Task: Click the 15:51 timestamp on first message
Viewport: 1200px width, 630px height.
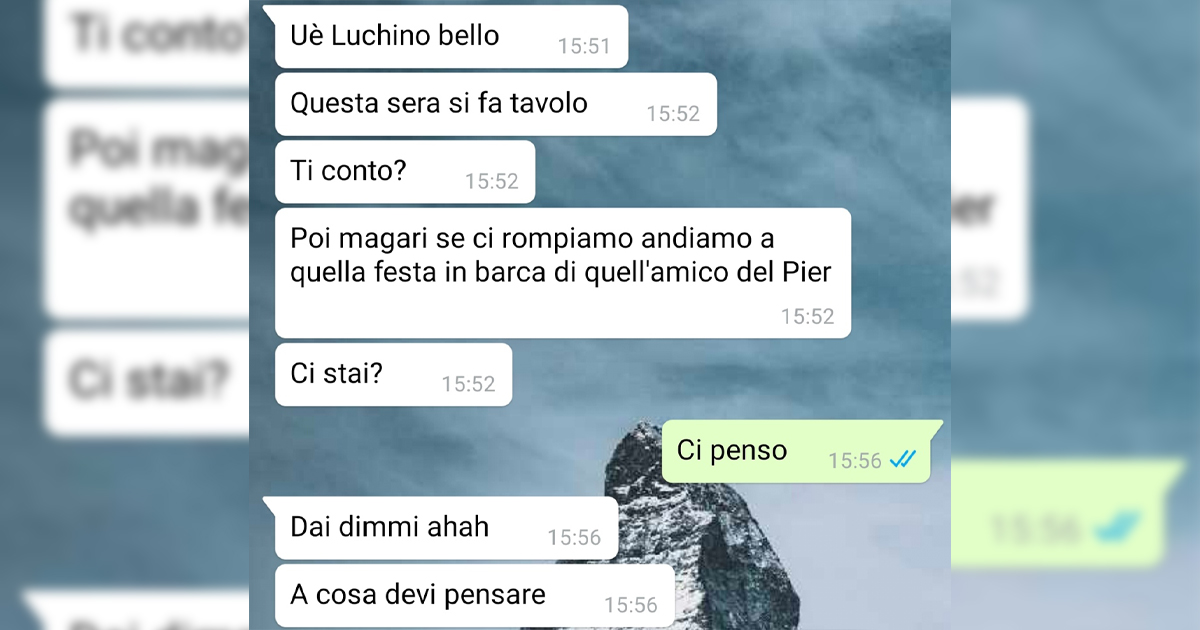Action: click(584, 46)
